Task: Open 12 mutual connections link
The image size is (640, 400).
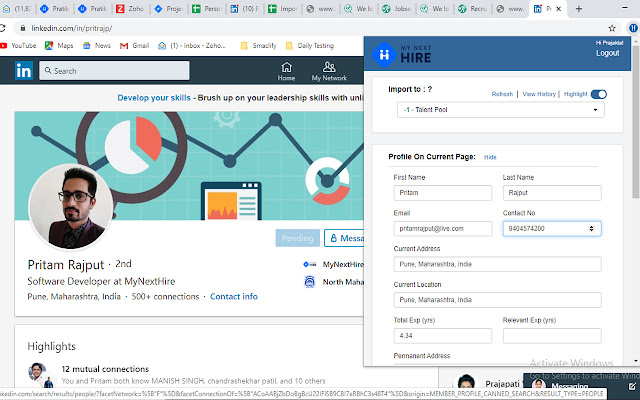Action: pyautogui.click(x=105, y=369)
